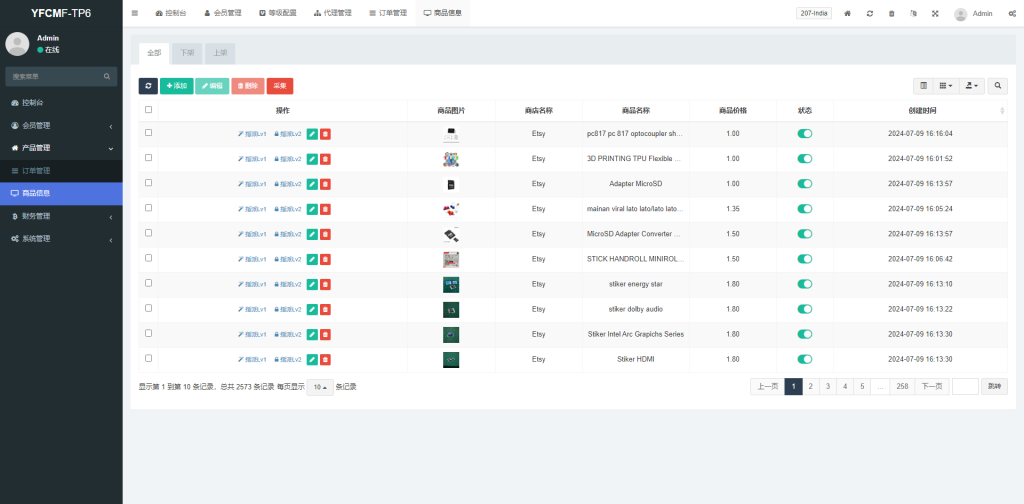Click the fullscreen icon in the header
This screenshot has height=504, width=1024.
935,14
